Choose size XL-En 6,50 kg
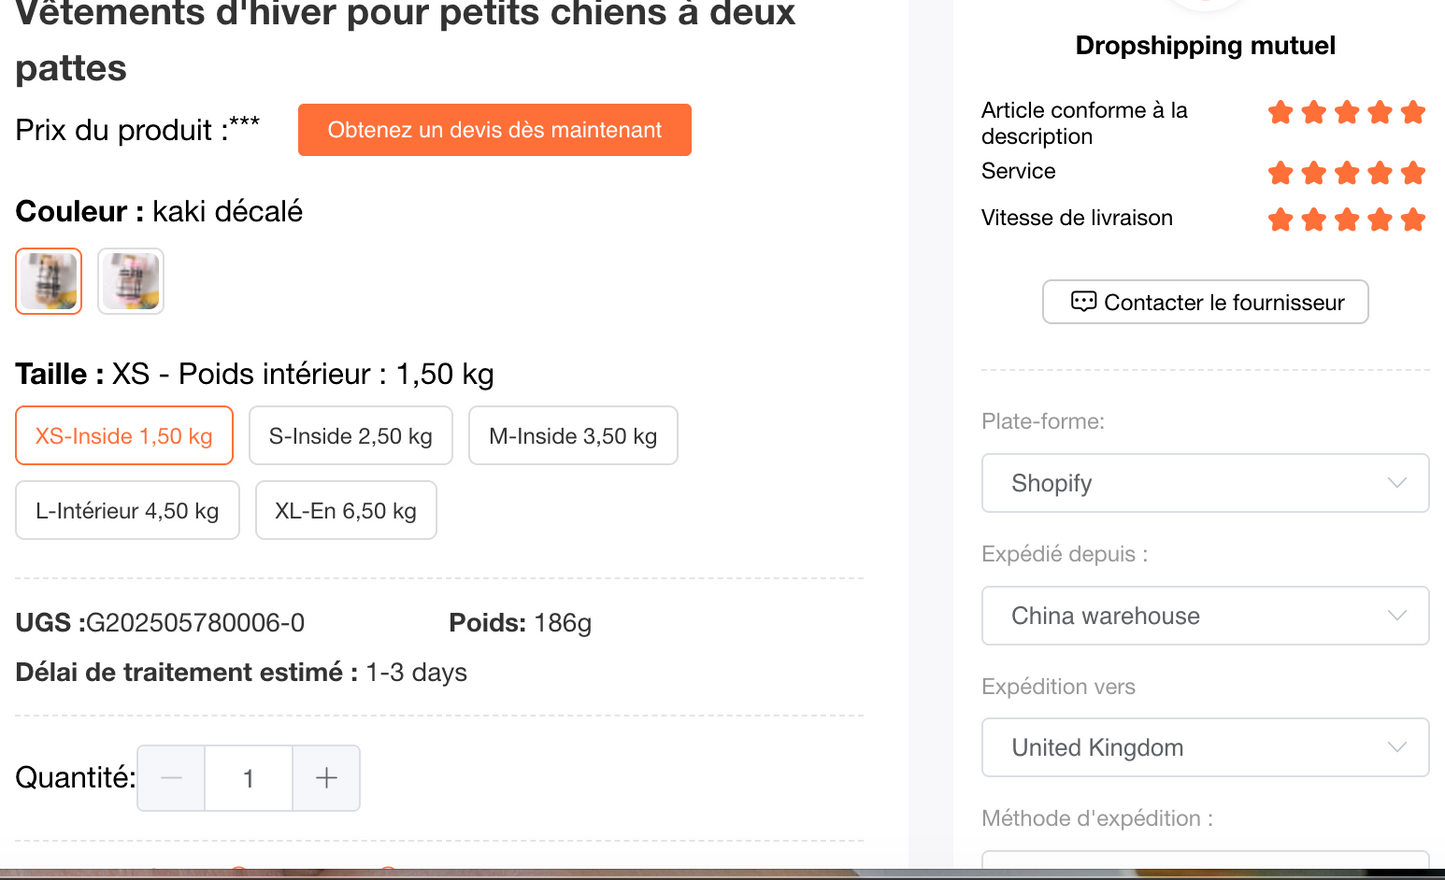 coord(346,510)
